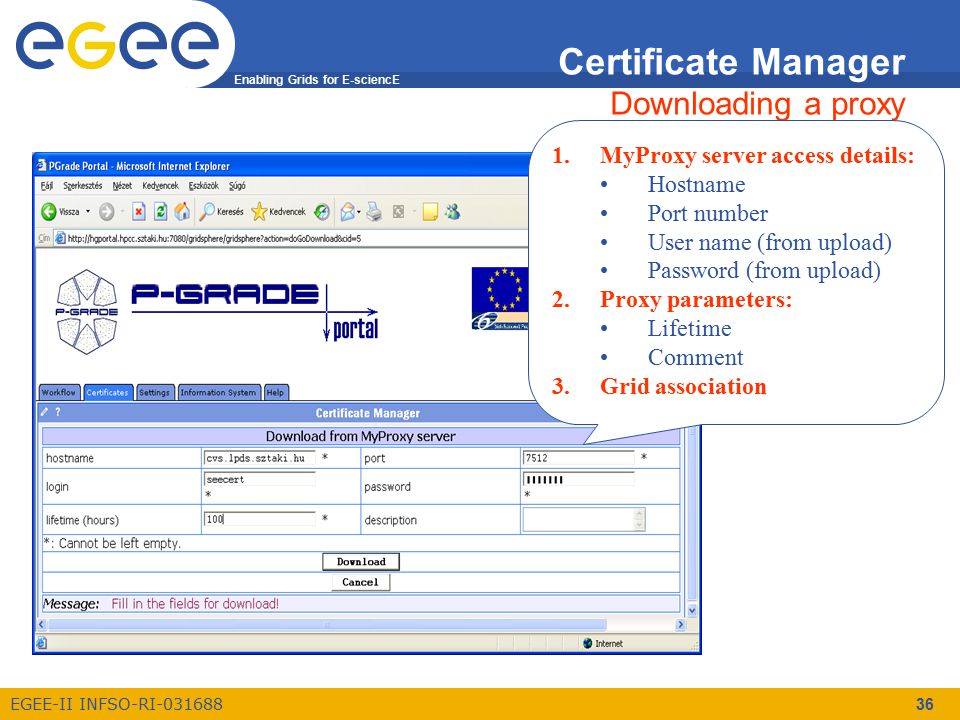Click the Vissza back arrow icon
The height and width of the screenshot is (720, 960).
point(48,212)
